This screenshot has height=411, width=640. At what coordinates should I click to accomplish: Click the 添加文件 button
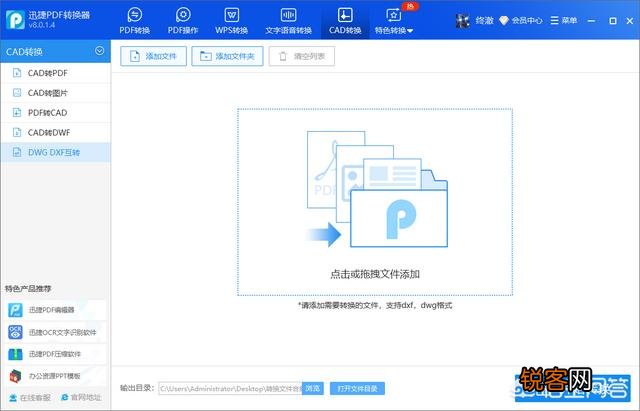pyautogui.click(x=153, y=56)
